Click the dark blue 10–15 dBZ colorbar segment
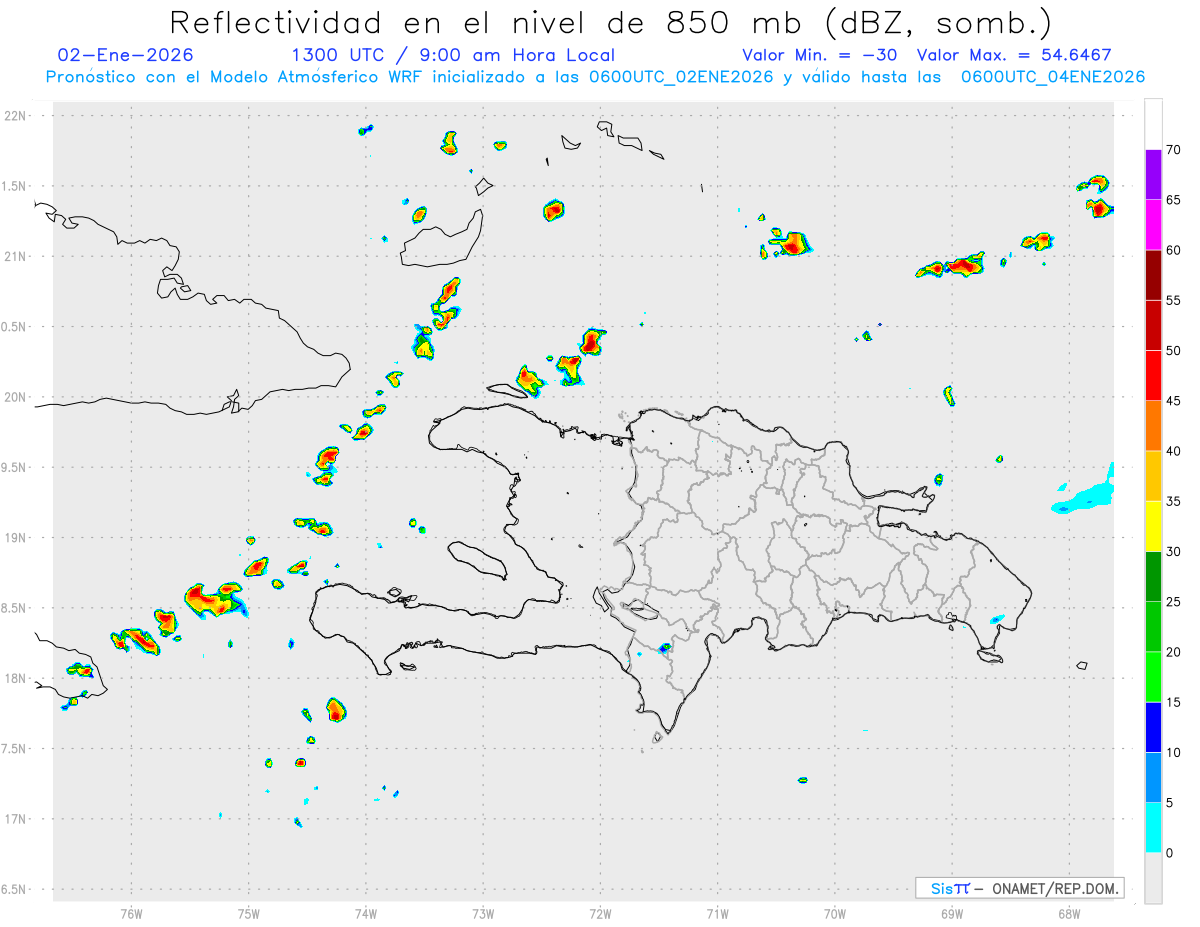 coord(1153,727)
